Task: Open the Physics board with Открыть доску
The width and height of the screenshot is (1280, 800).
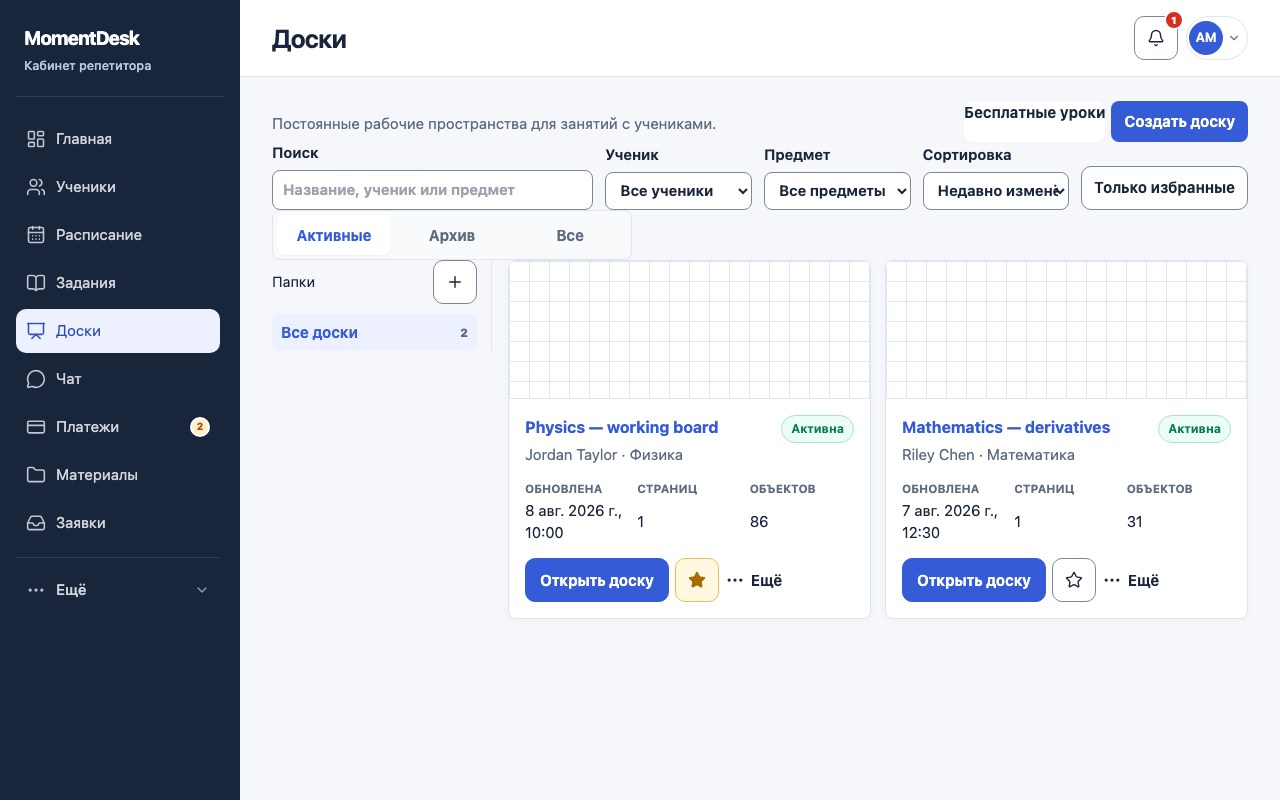Action: coord(597,580)
